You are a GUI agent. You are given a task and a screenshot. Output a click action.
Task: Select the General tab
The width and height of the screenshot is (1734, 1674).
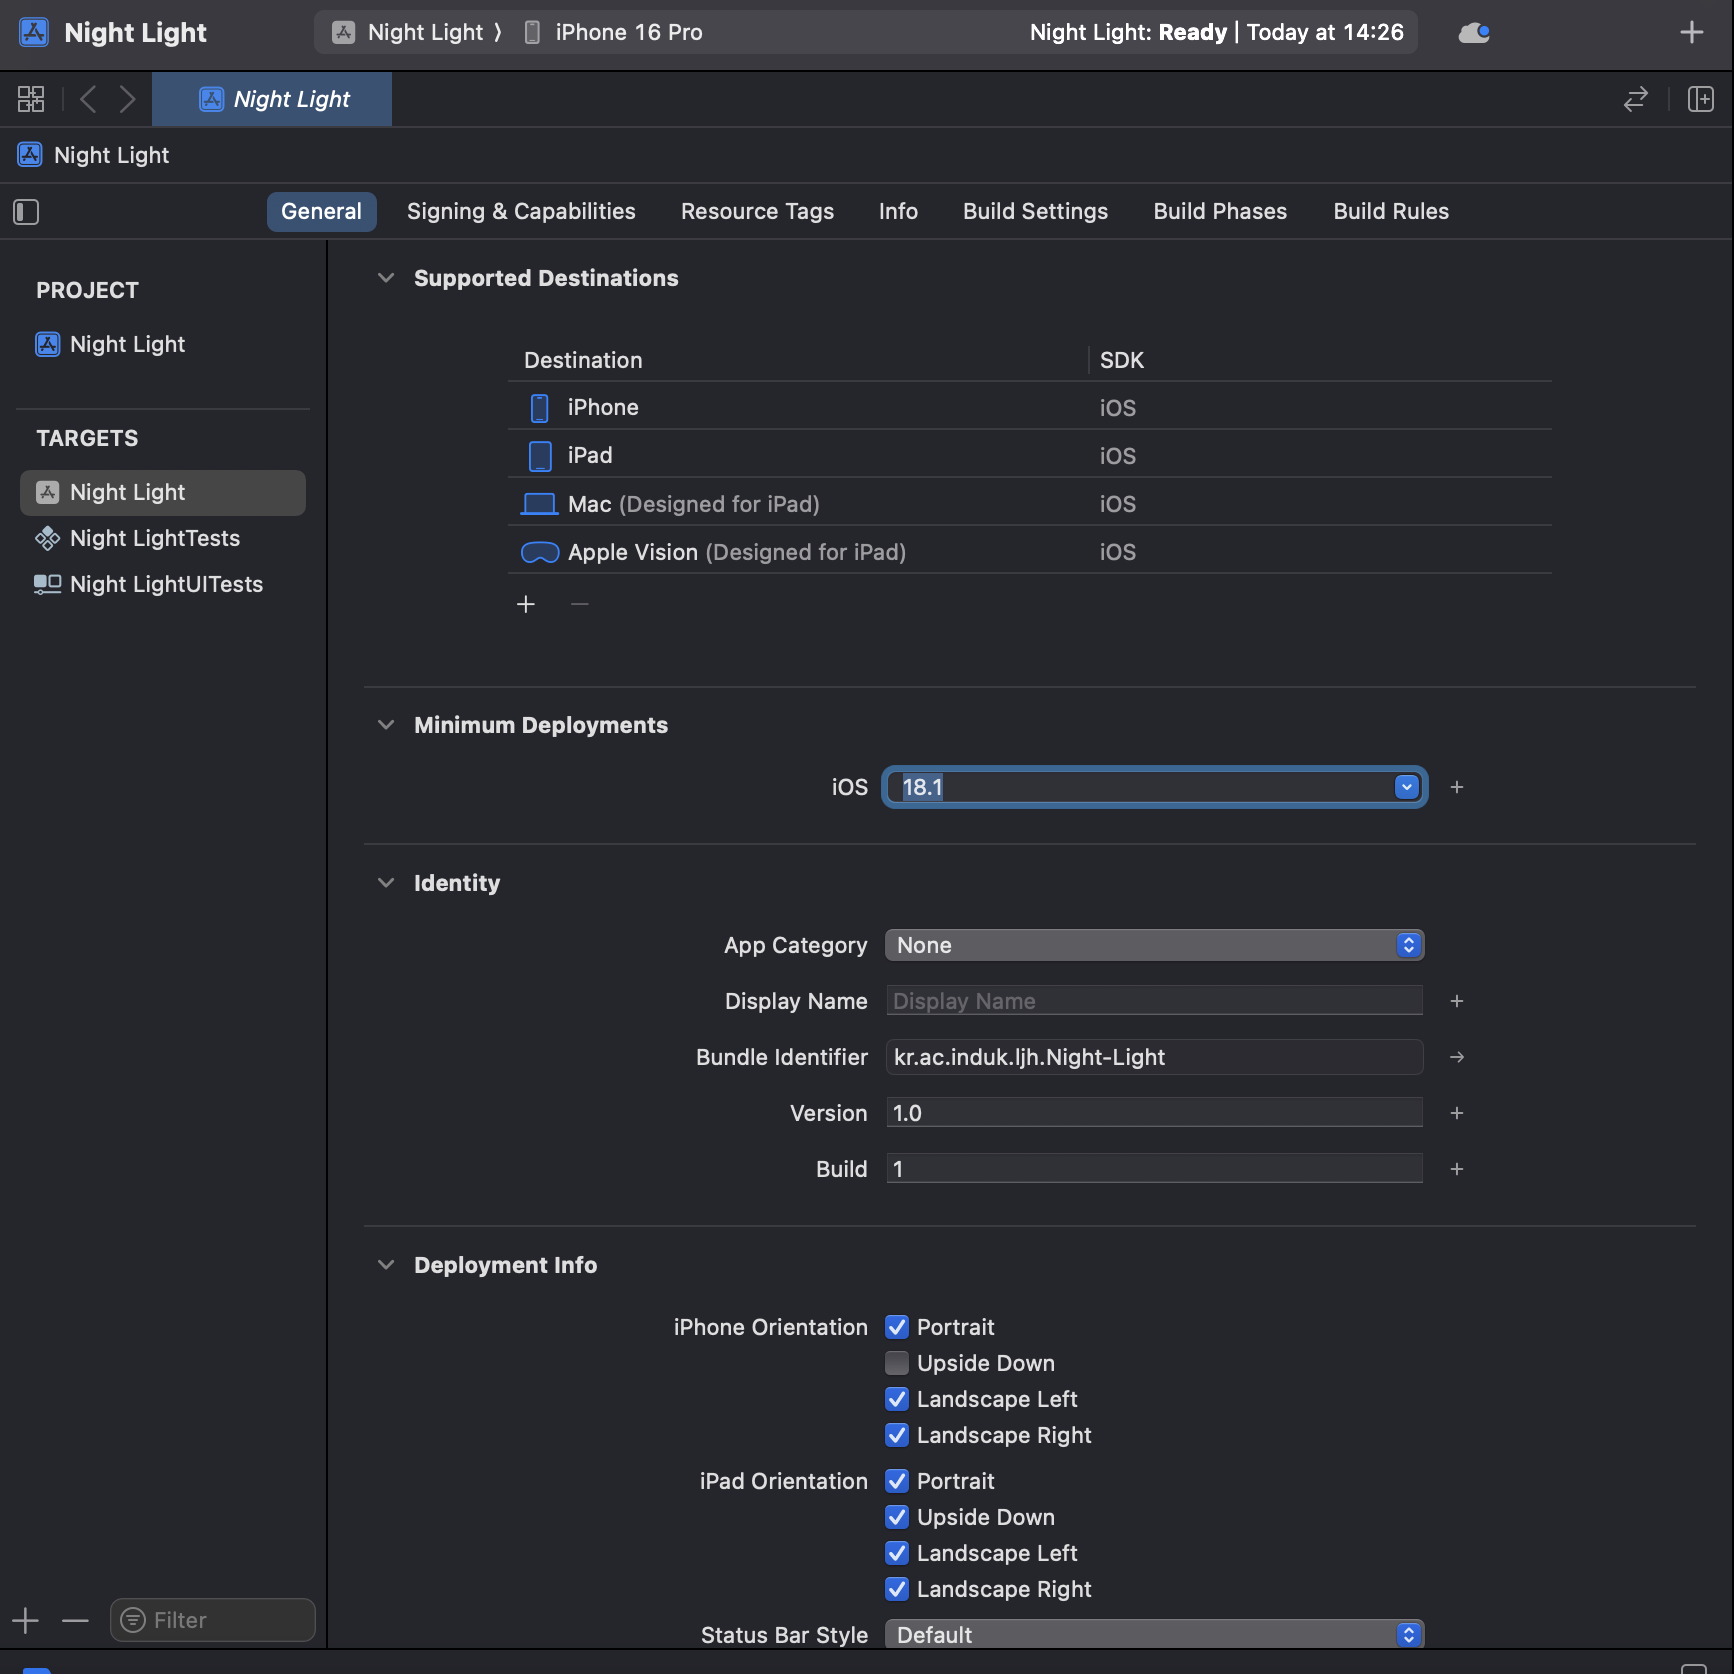[321, 212]
